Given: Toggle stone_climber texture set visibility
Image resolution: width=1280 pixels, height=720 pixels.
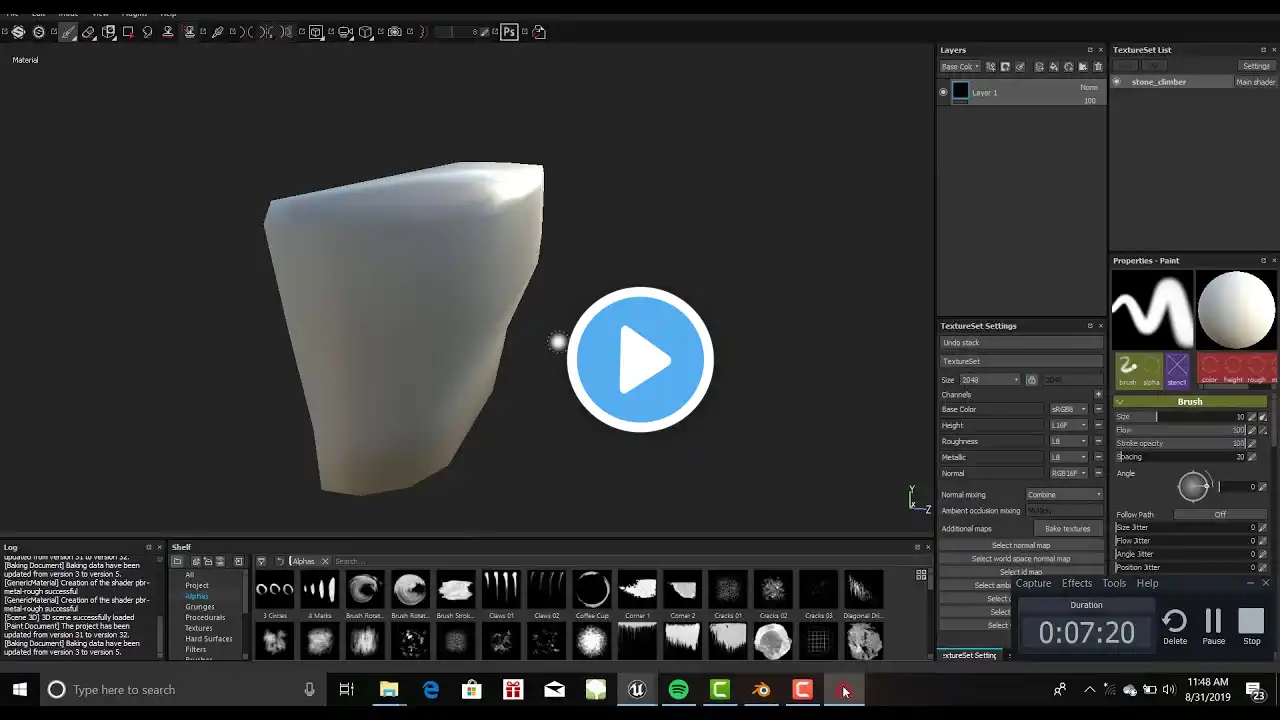Looking at the screenshot, I should 1117,82.
